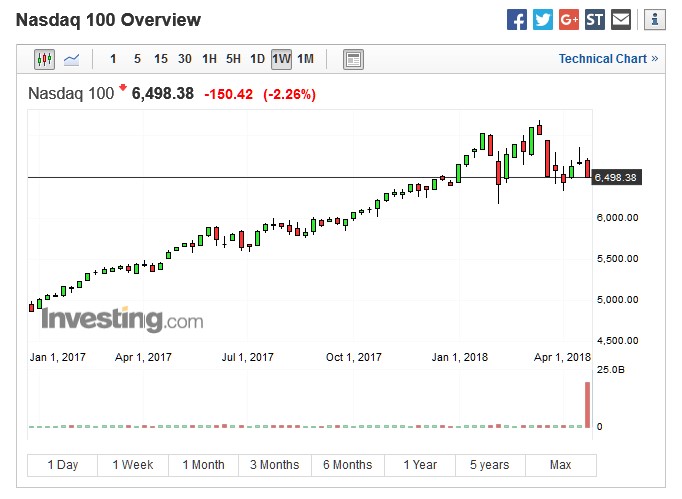The width and height of the screenshot is (682, 499).
Task: Select 30 minute interval
Action: (185, 59)
